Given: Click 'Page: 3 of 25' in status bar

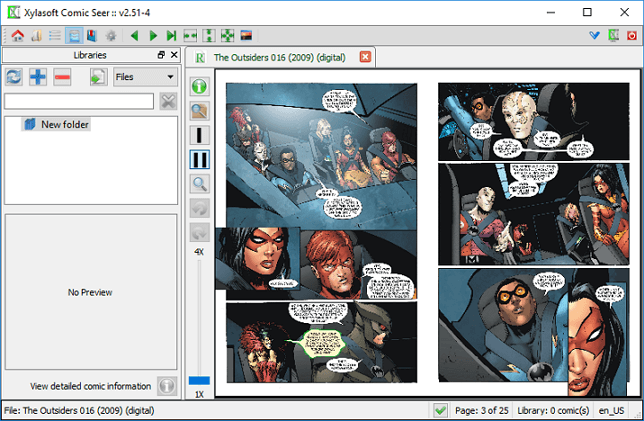Looking at the screenshot, I should point(481,410).
